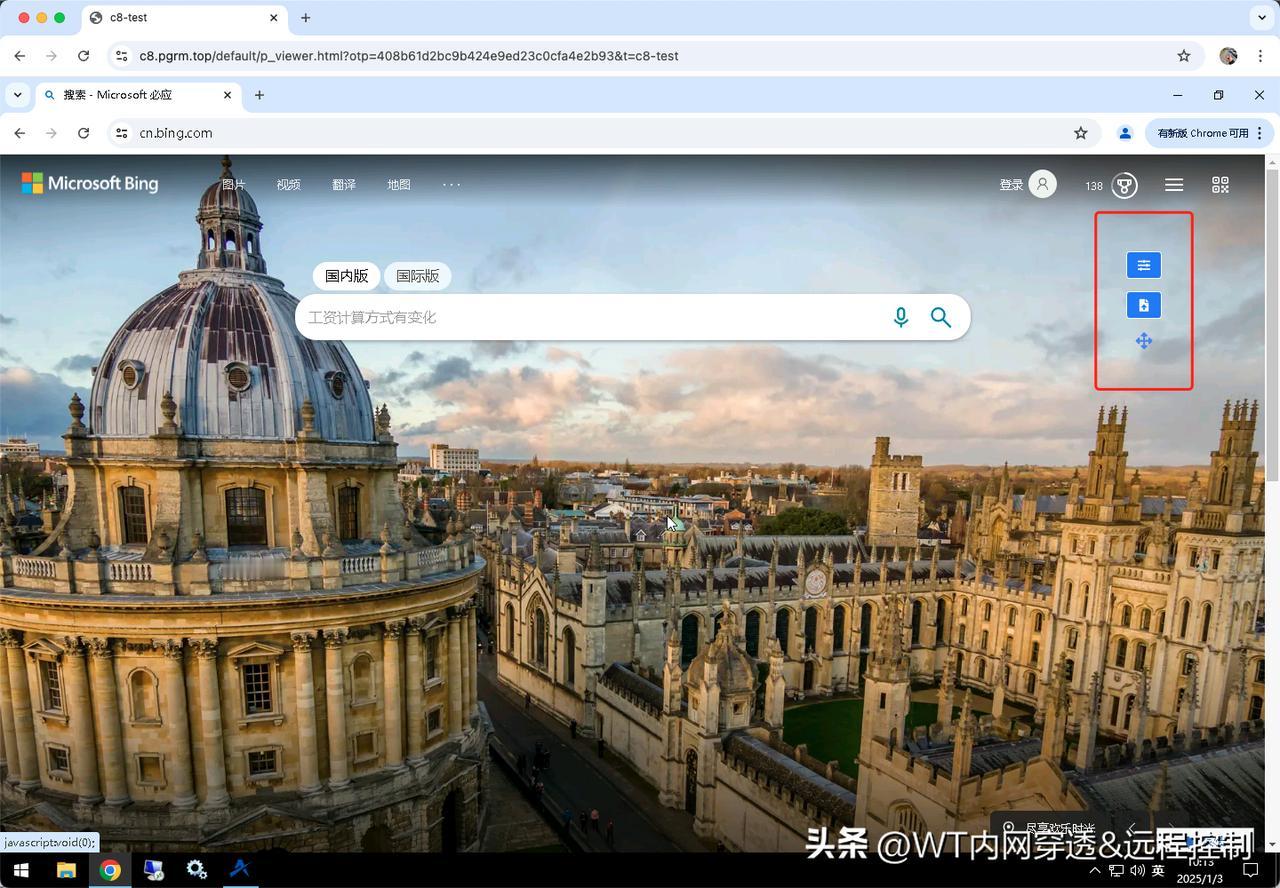The height and width of the screenshot is (888, 1280).
Task: Open the 图片 menu item
Action: pos(233,185)
